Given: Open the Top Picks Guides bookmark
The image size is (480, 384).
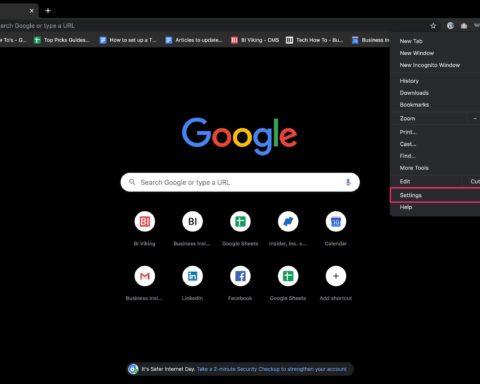Looking at the screenshot, I should (x=62, y=40).
